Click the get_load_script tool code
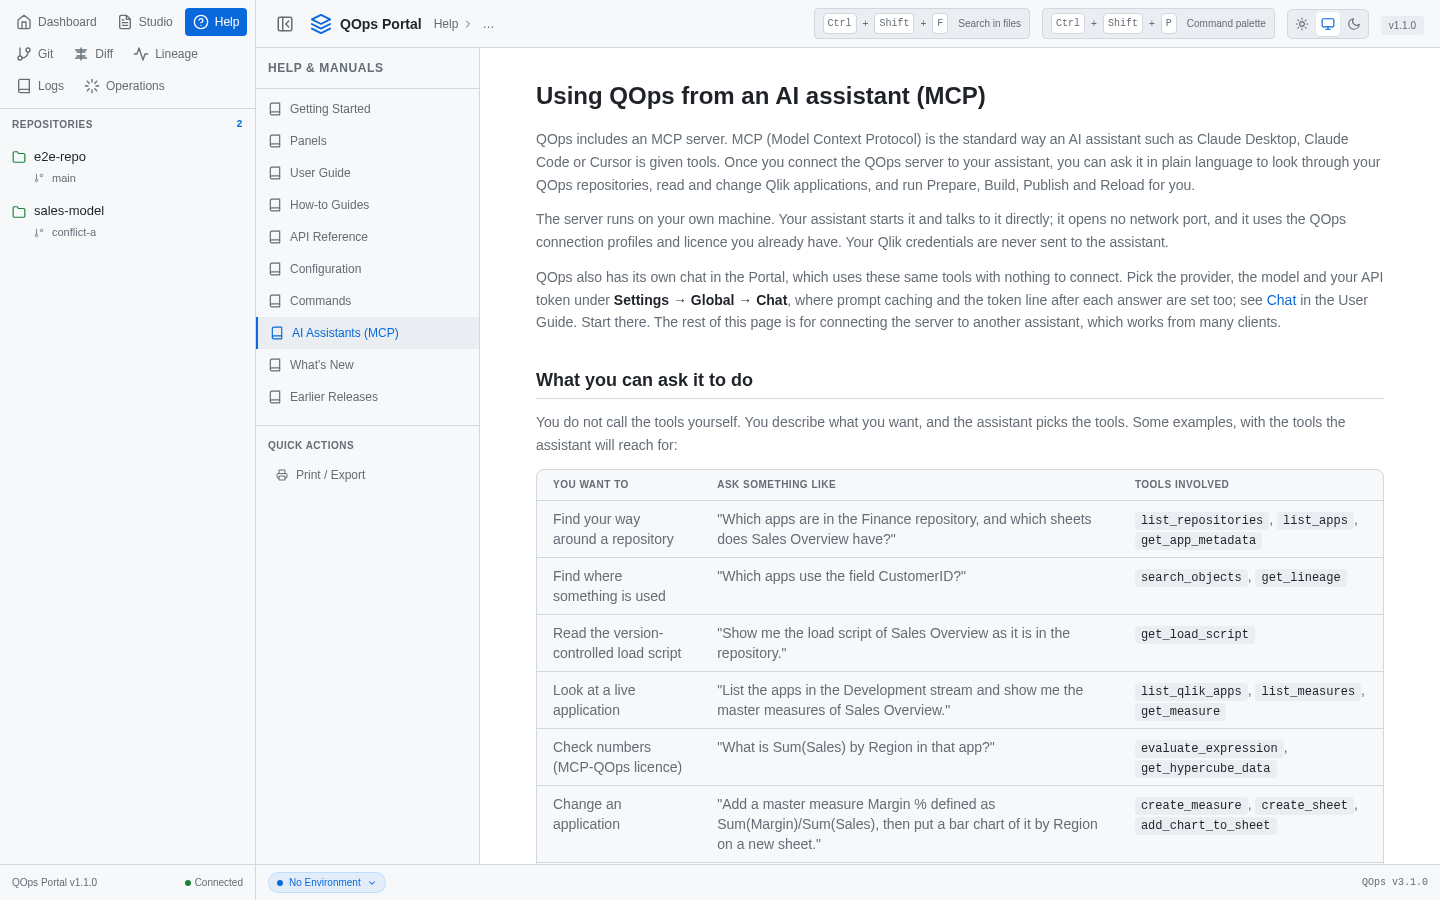The image size is (1440, 900). (x=1195, y=634)
